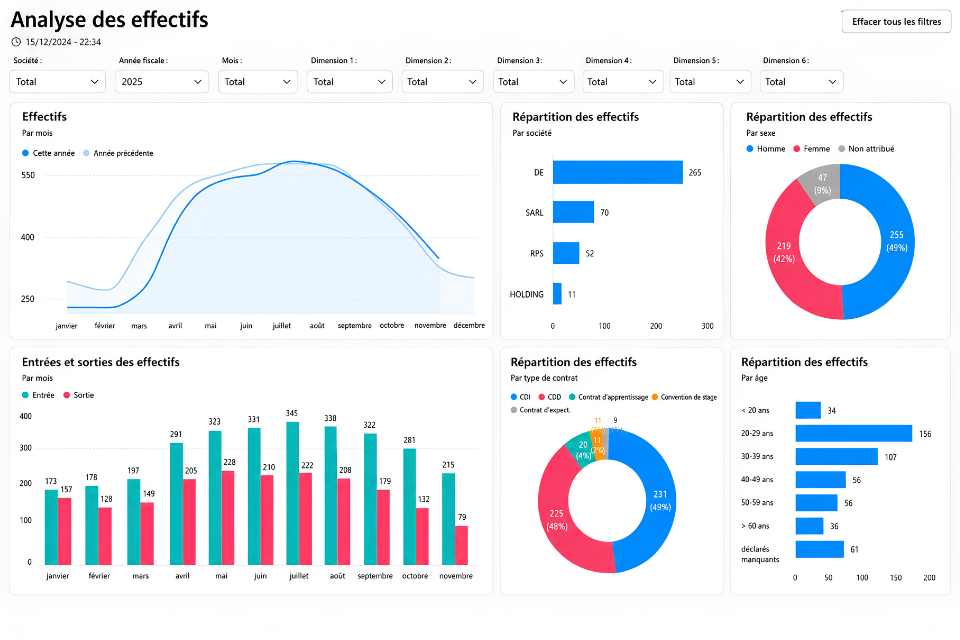The image size is (960, 640).
Task: Click the janvier Entrée bar showing 173
Action: tap(51, 527)
